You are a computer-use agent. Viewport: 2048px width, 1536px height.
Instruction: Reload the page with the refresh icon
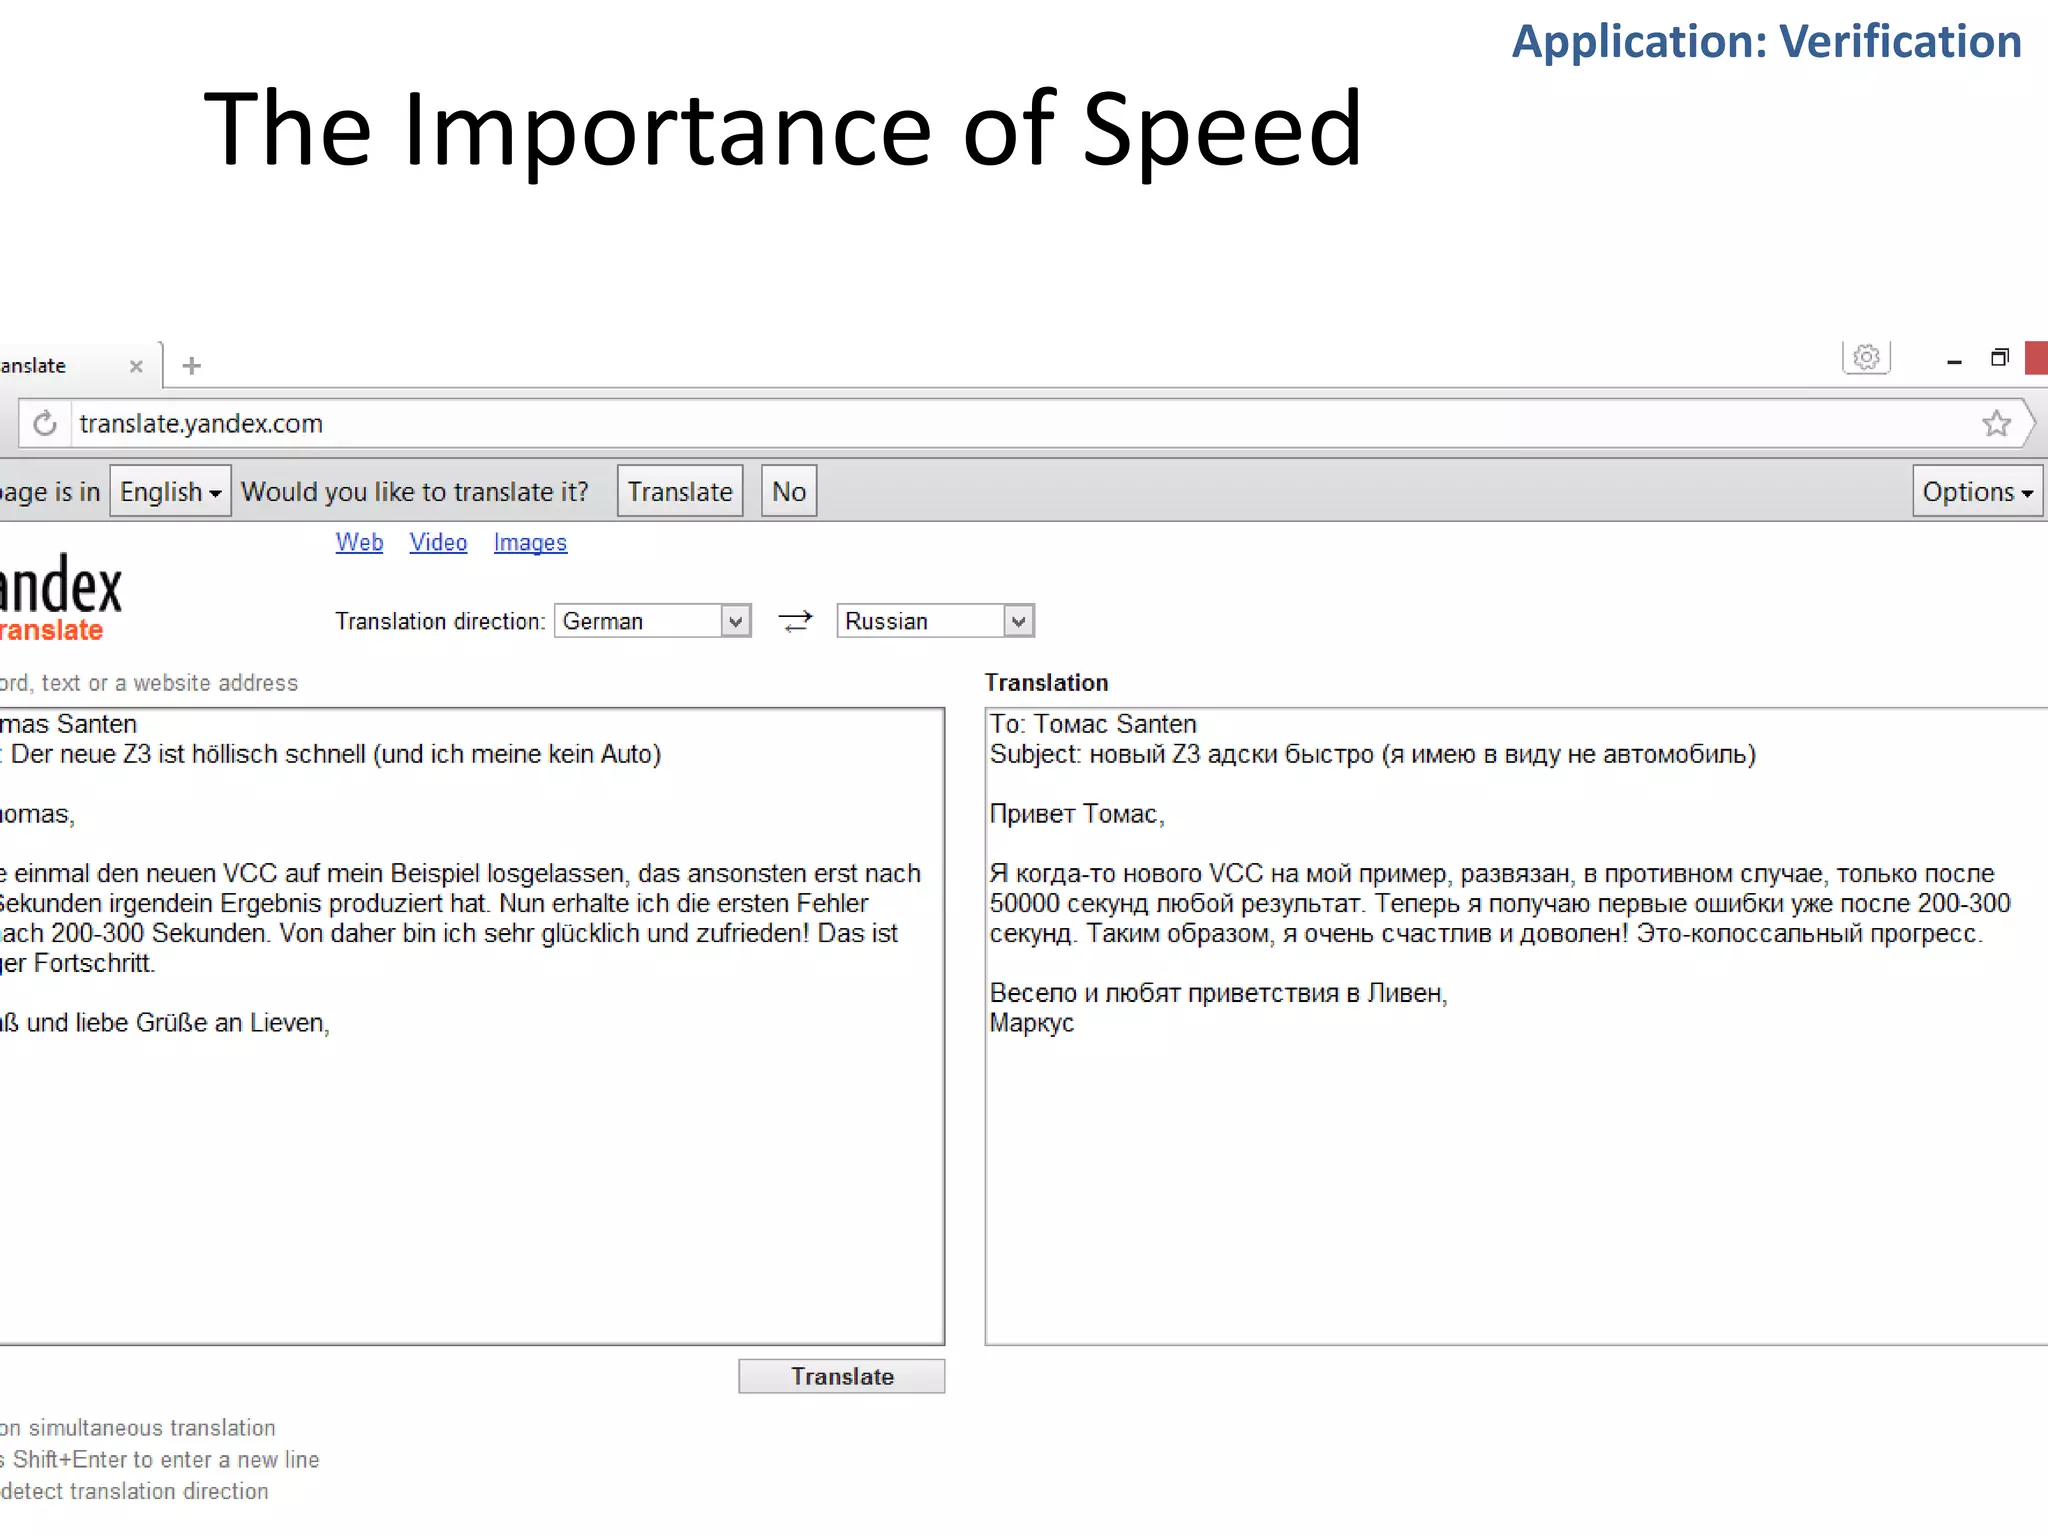click(x=45, y=424)
